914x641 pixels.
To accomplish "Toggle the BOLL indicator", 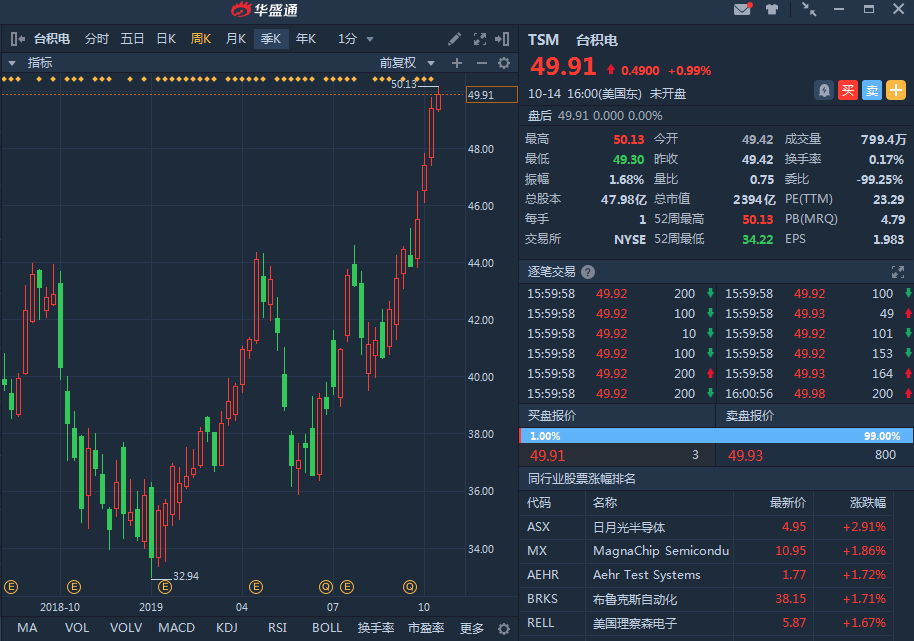I will pyautogui.click(x=327, y=628).
